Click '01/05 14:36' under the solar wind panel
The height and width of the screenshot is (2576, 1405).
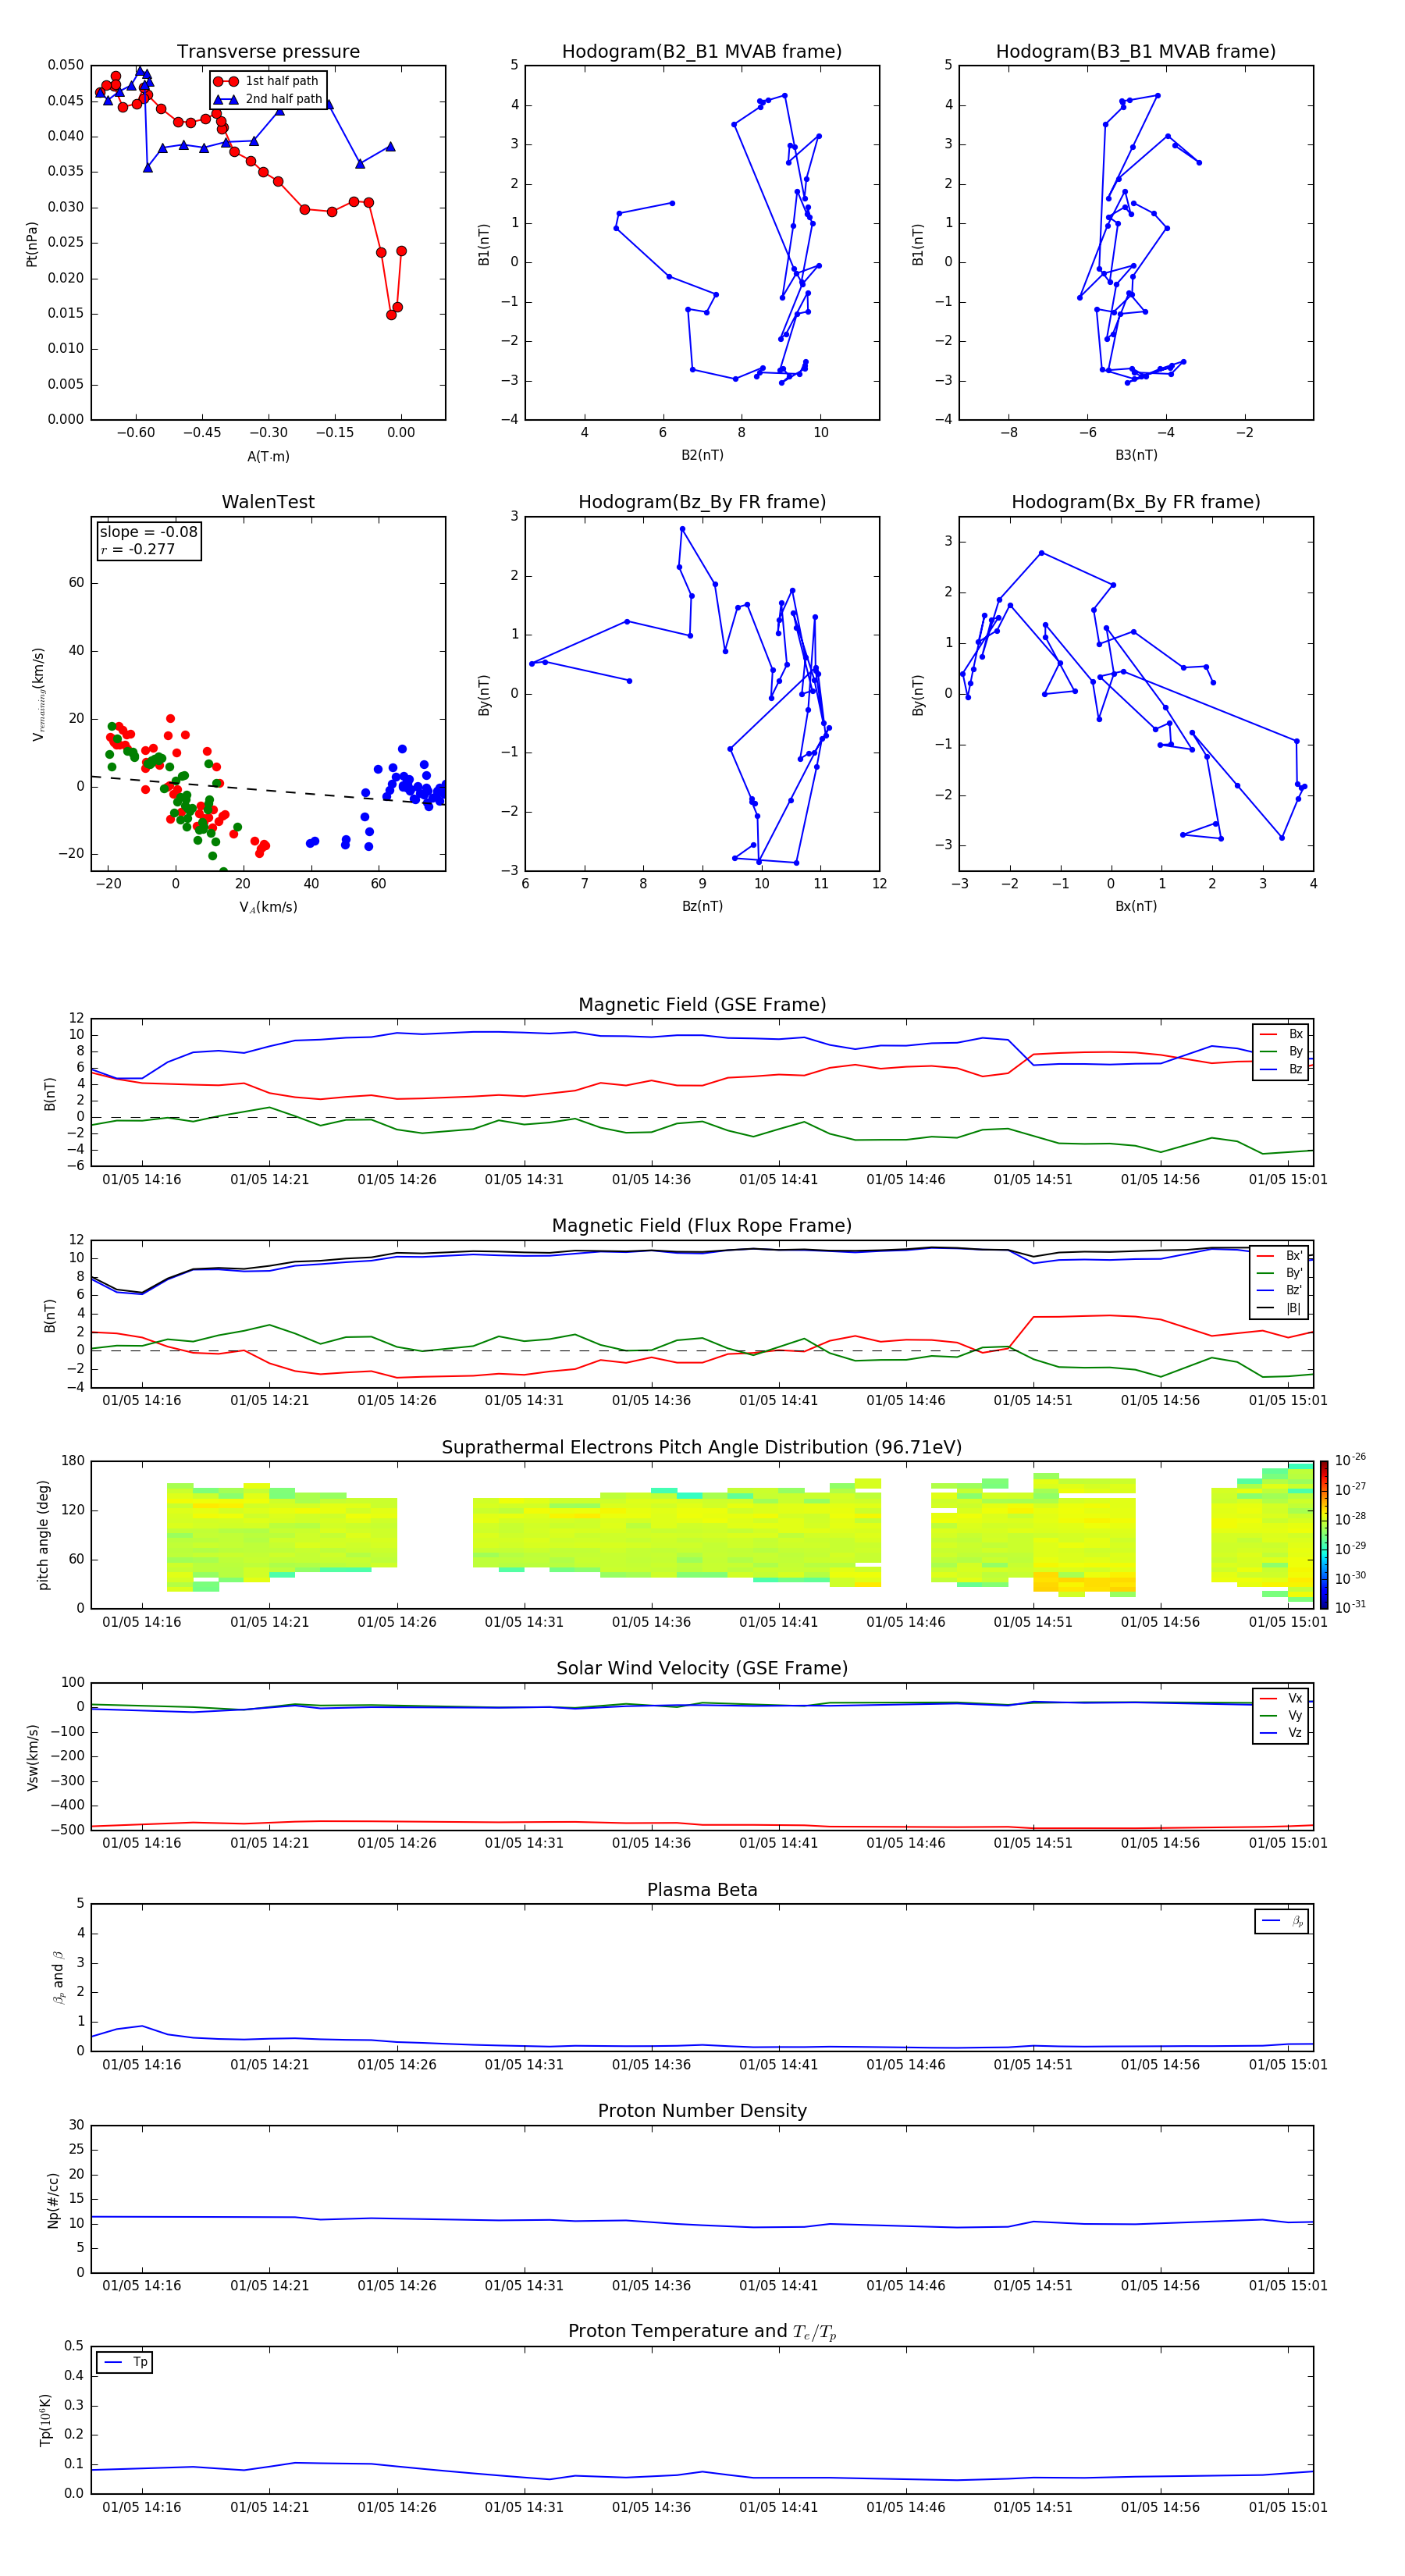(x=651, y=1843)
